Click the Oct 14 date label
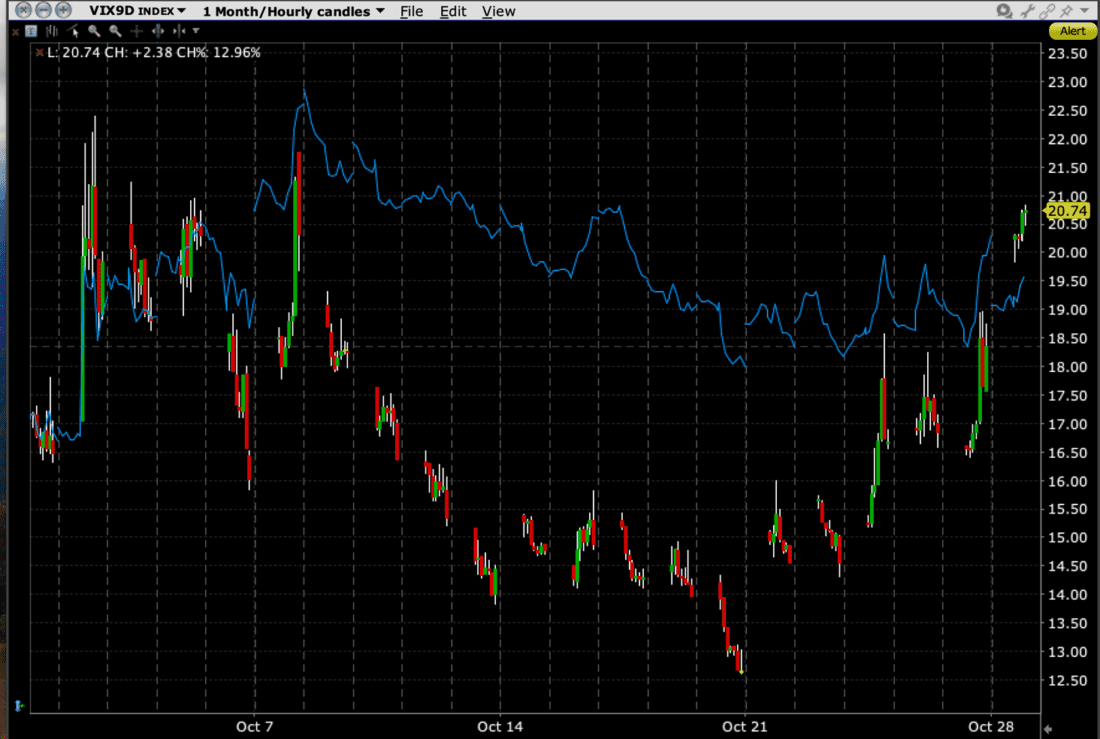 (x=499, y=726)
